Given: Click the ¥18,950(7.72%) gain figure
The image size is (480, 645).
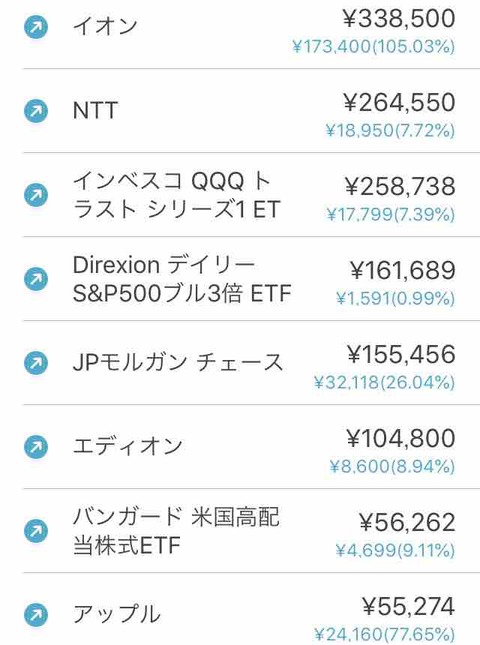Looking at the screenshot, I should pos(390,130).
